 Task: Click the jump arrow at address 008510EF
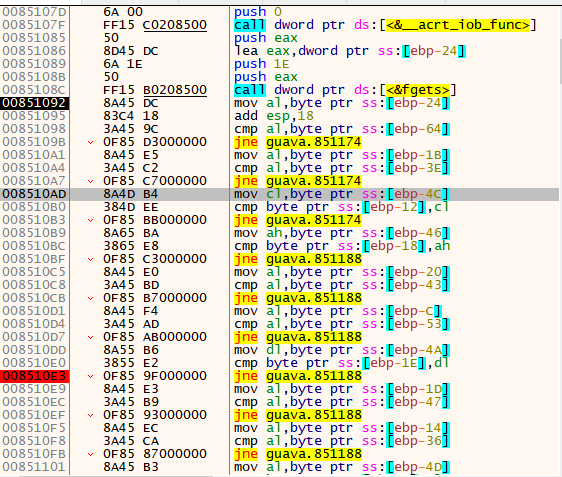coord(91,416)
